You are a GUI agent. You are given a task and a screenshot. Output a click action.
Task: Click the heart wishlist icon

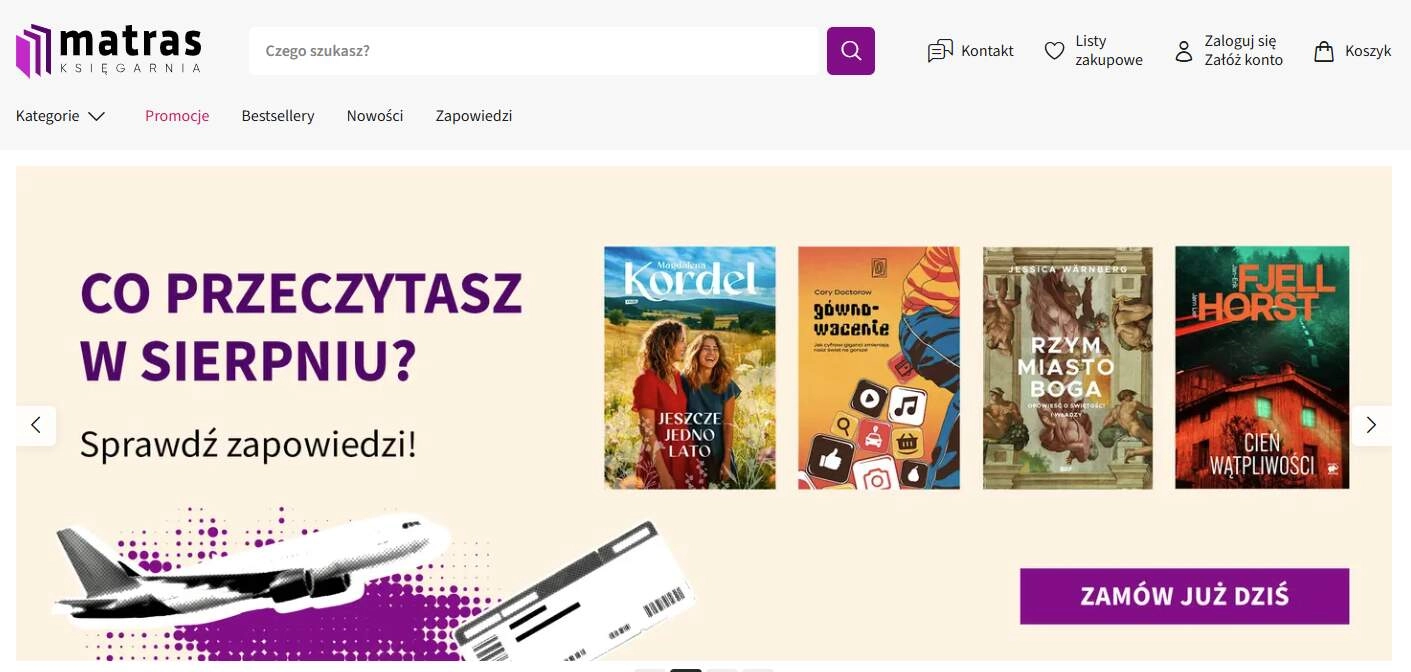pyautogui.click(x=1054, y=51)
